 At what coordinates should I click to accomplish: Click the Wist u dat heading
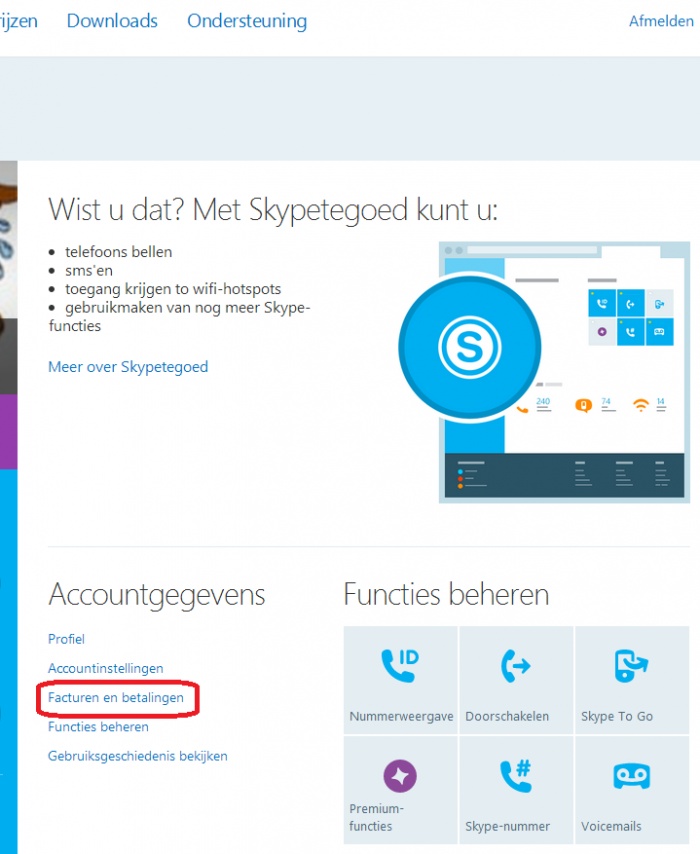[x=273, y=210]
